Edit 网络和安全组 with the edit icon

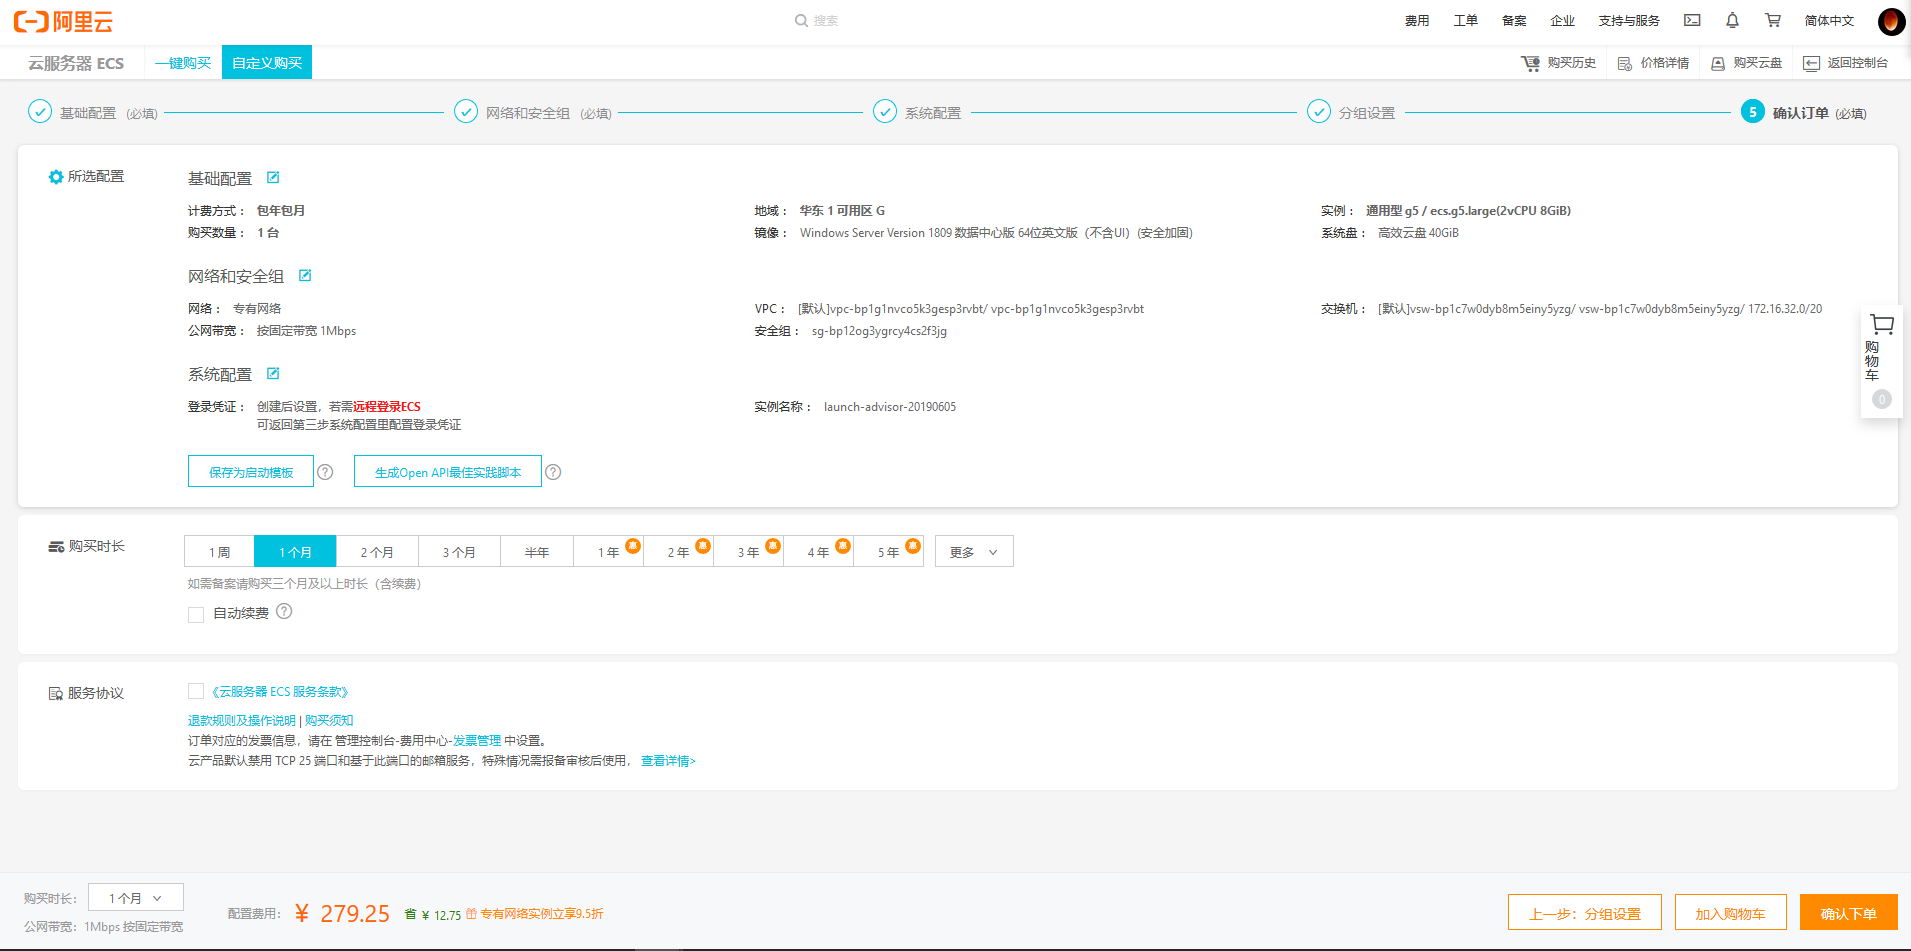point(305,275)
